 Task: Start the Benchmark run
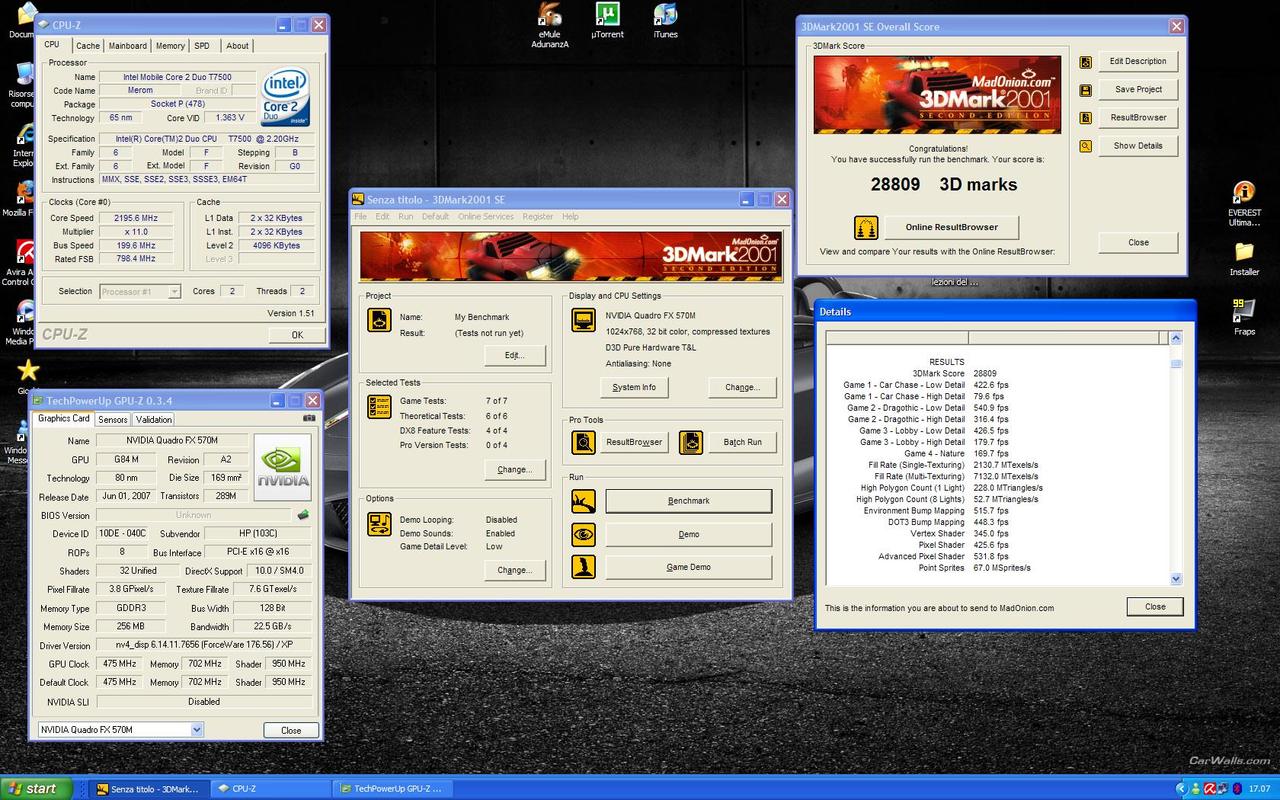[x=689, y=501]
